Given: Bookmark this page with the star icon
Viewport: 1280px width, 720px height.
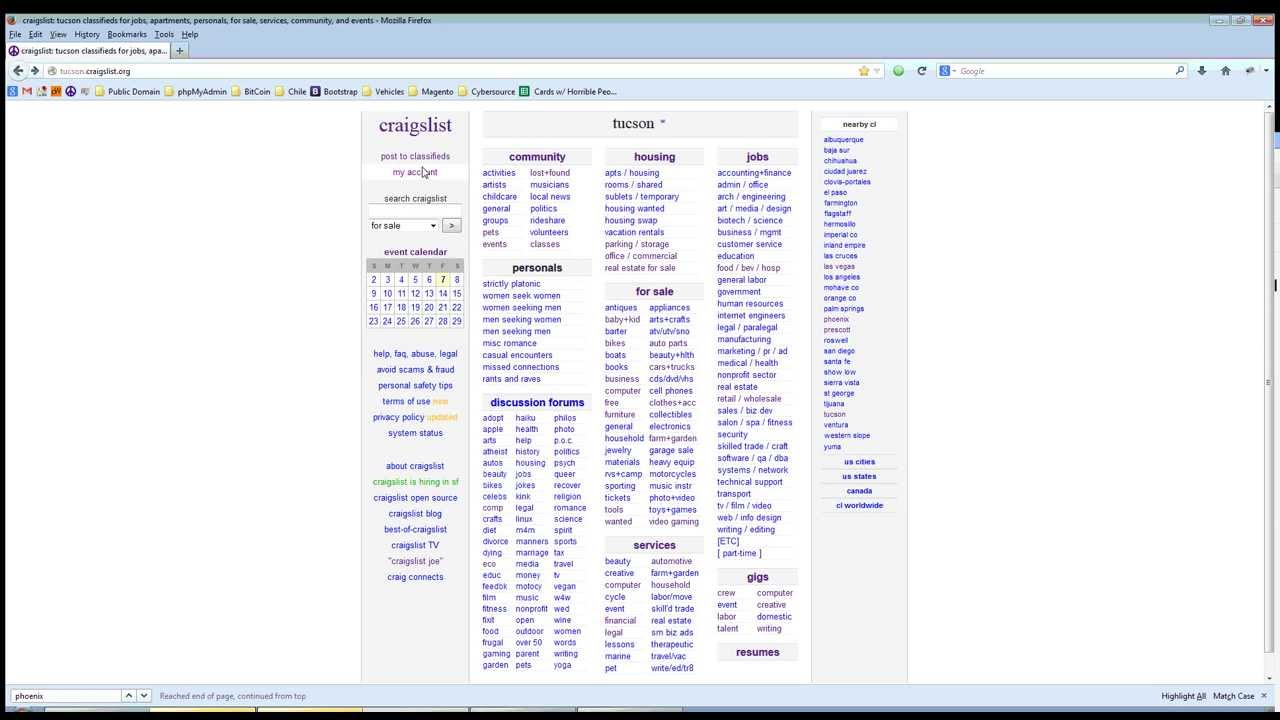Looking at the screenshot, I should 864,71.
